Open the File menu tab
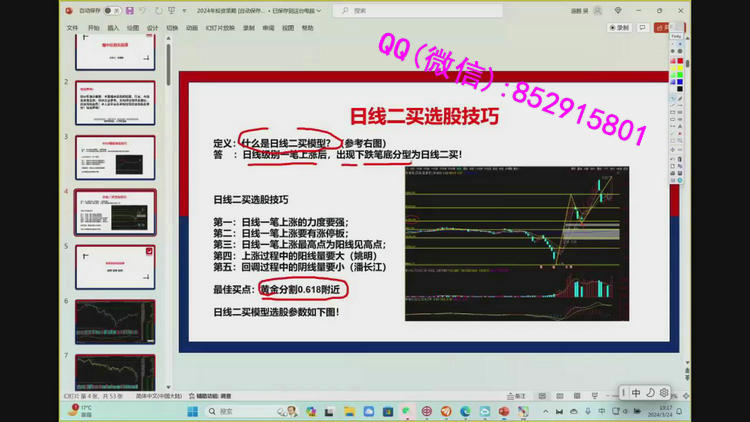Screen dimensions: 750x422 [72, 28]
